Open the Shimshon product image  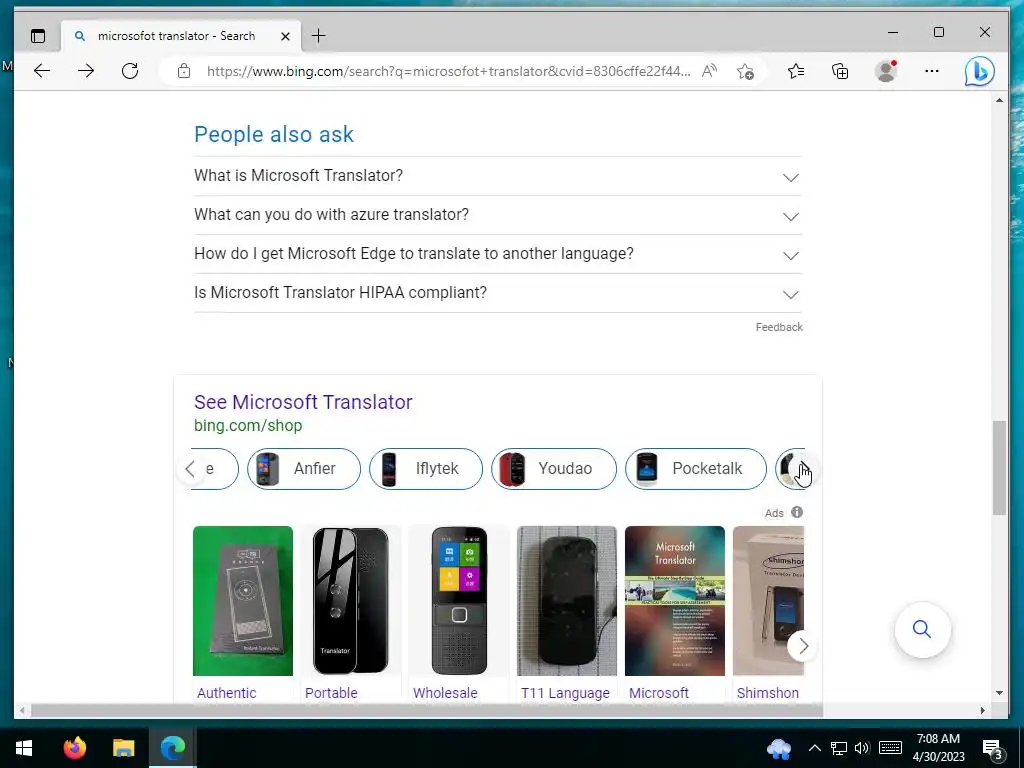[769, 601]
